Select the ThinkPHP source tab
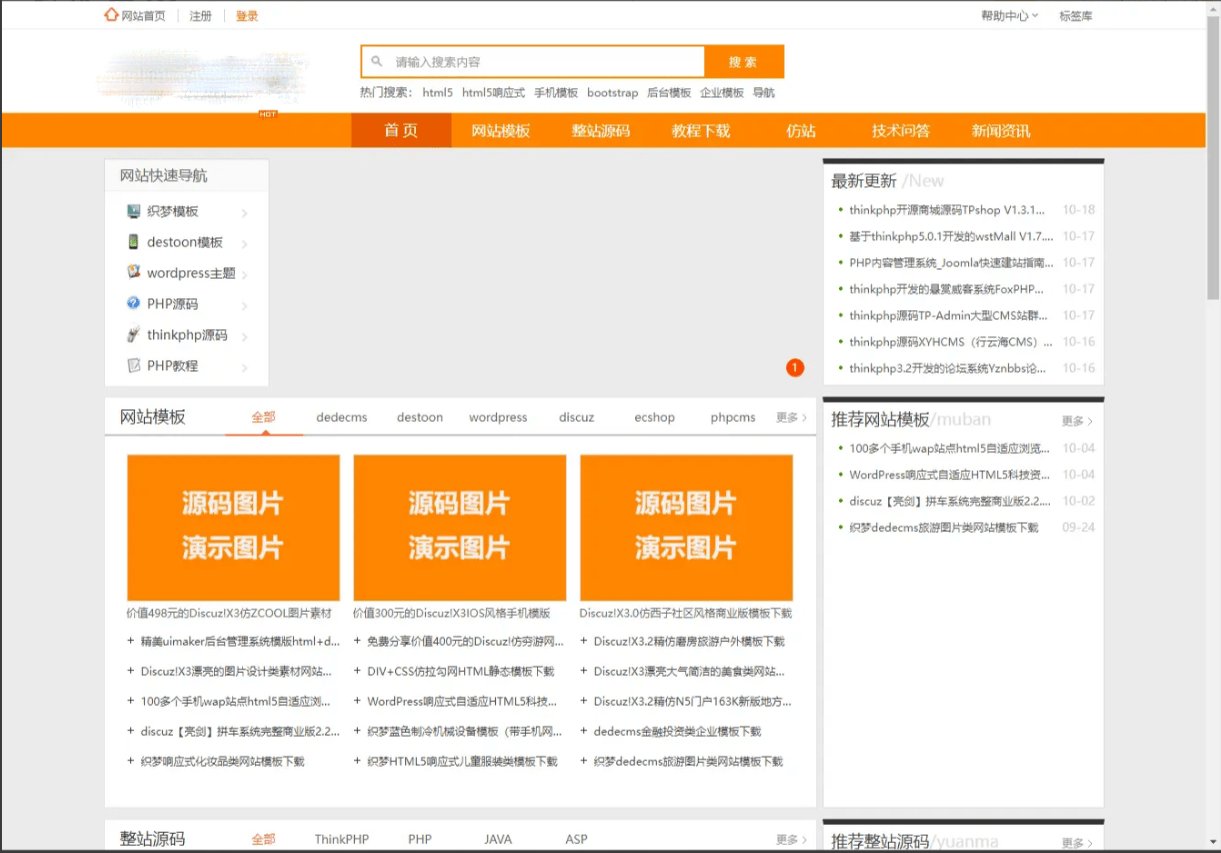Image resolution: width=1221 pixels, height=853 pixels. [342, 840]
